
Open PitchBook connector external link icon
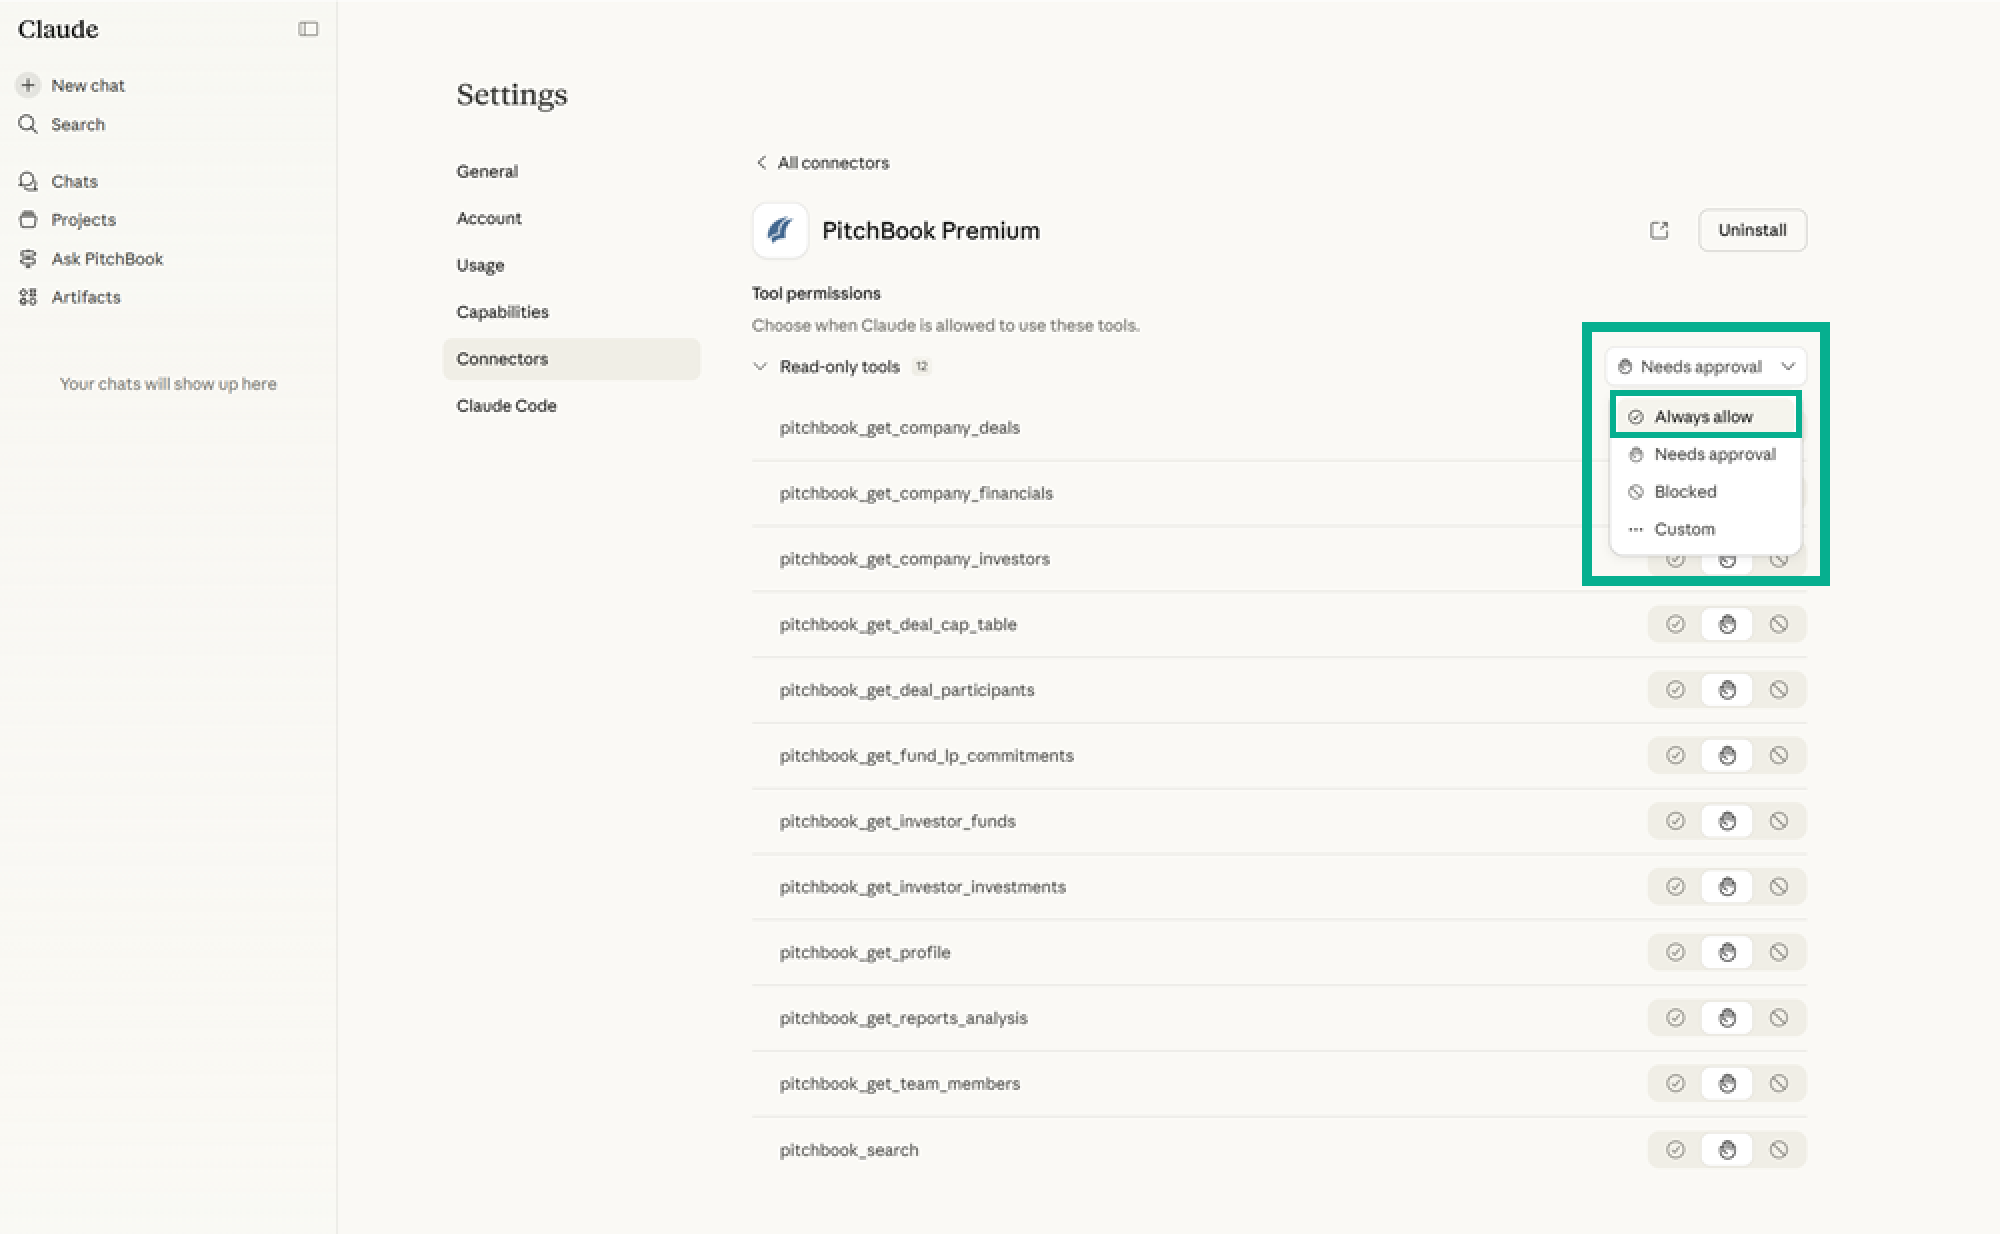click(x=1659, y=230)
